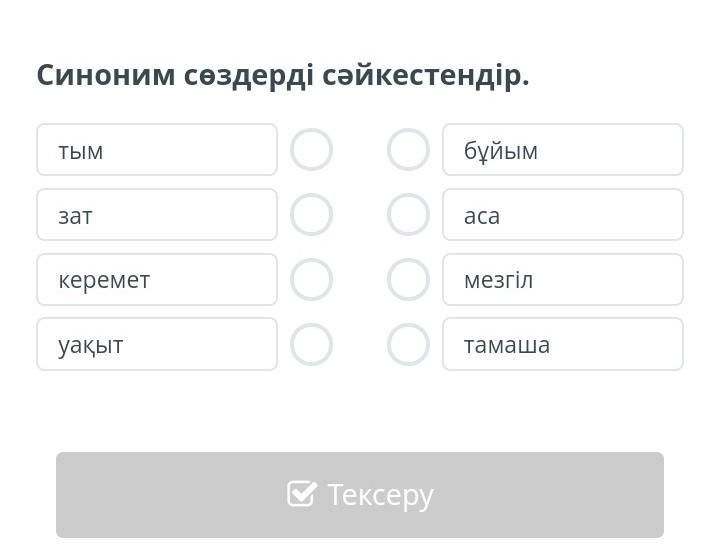Pick the 'тамаша' answer box
720x559 pixels.
tap(562, 345)
